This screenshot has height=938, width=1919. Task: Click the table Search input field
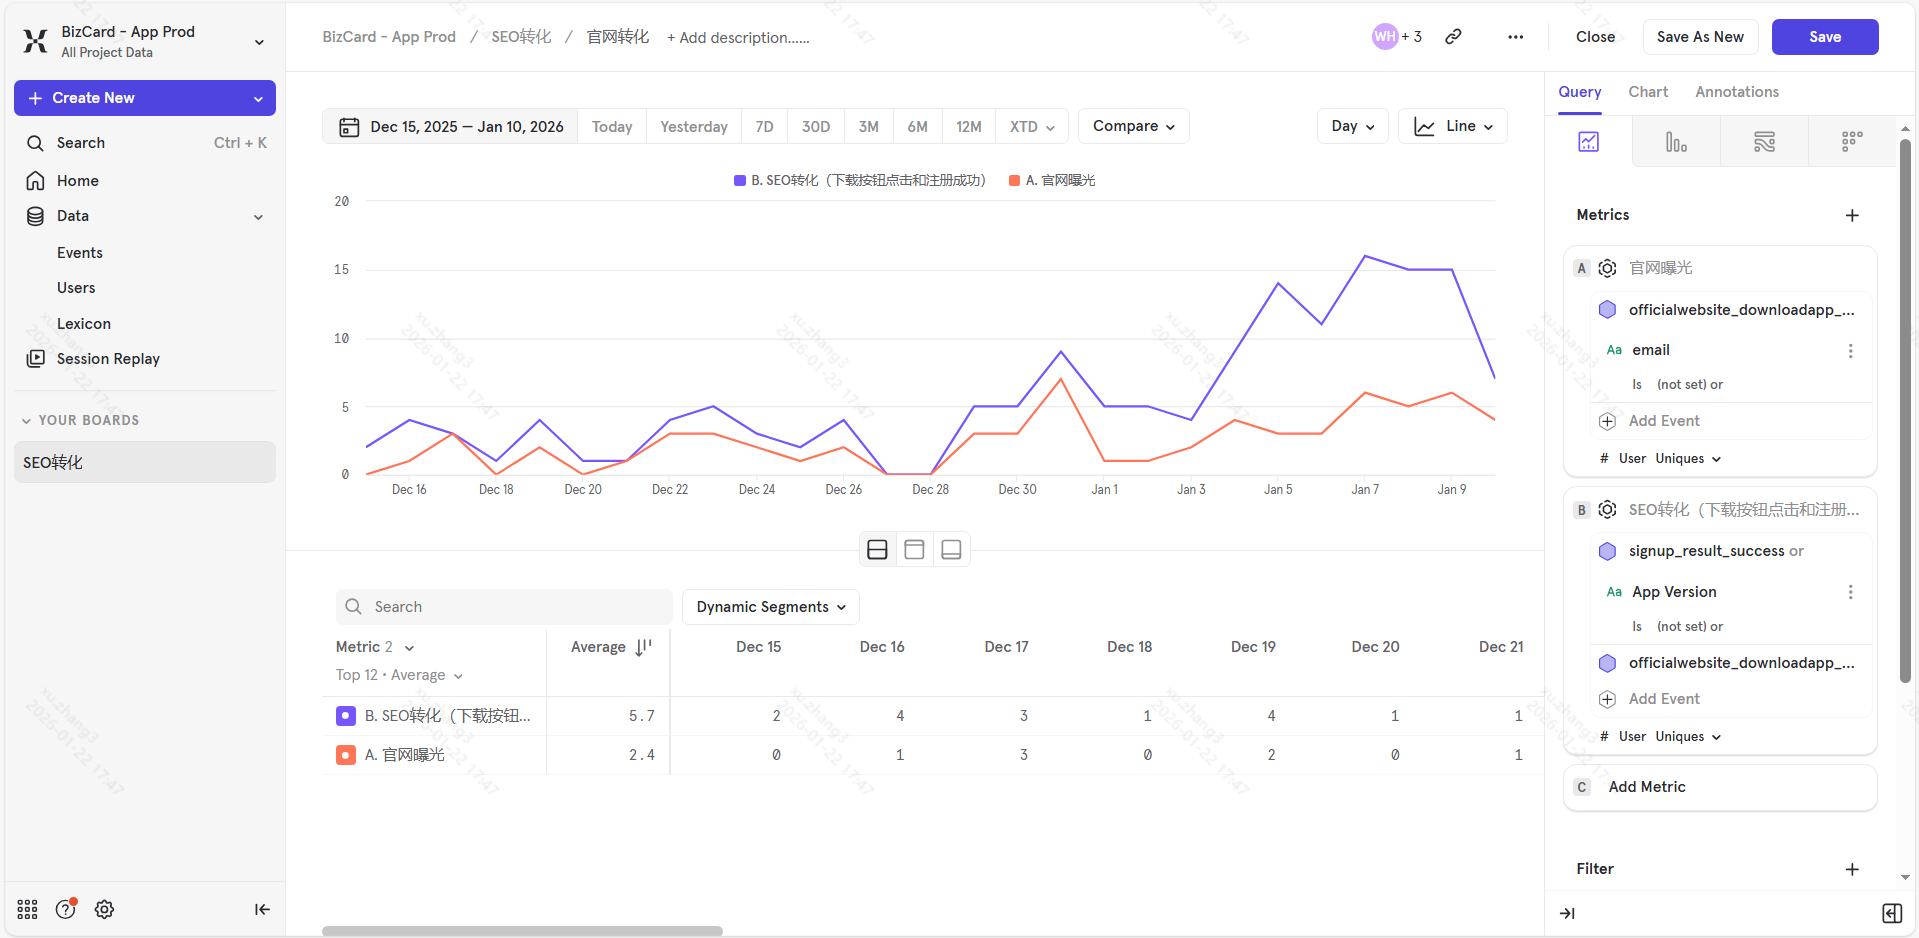coord(504,607)
